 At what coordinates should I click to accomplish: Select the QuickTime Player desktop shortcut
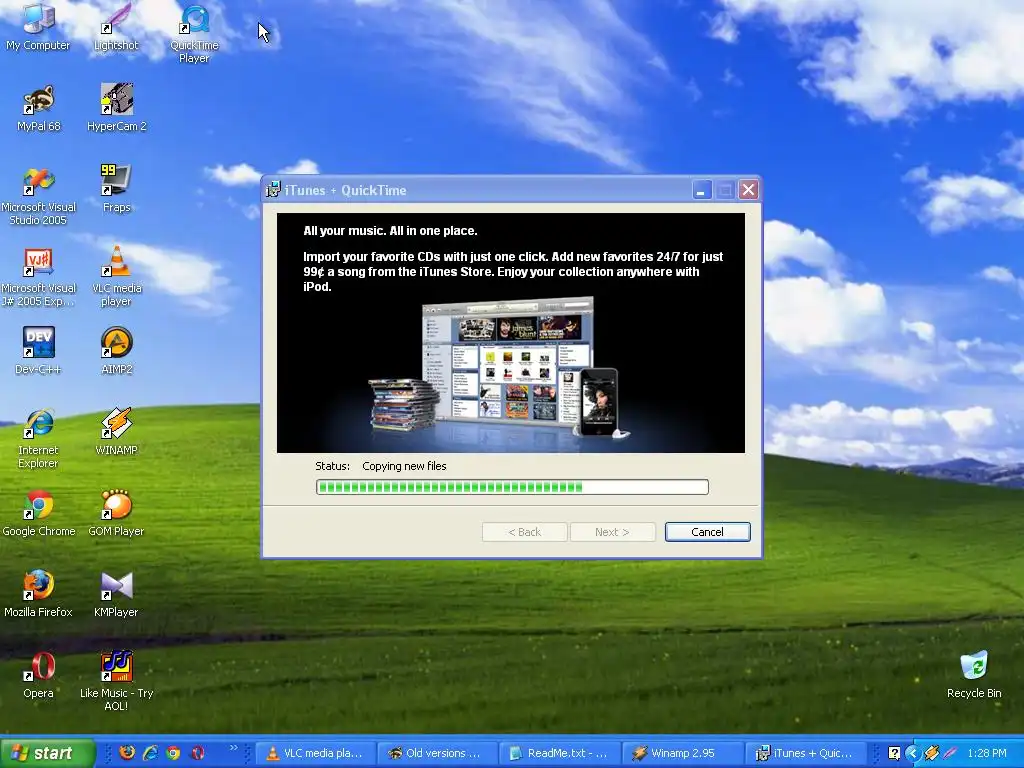[x=194, y=34]
